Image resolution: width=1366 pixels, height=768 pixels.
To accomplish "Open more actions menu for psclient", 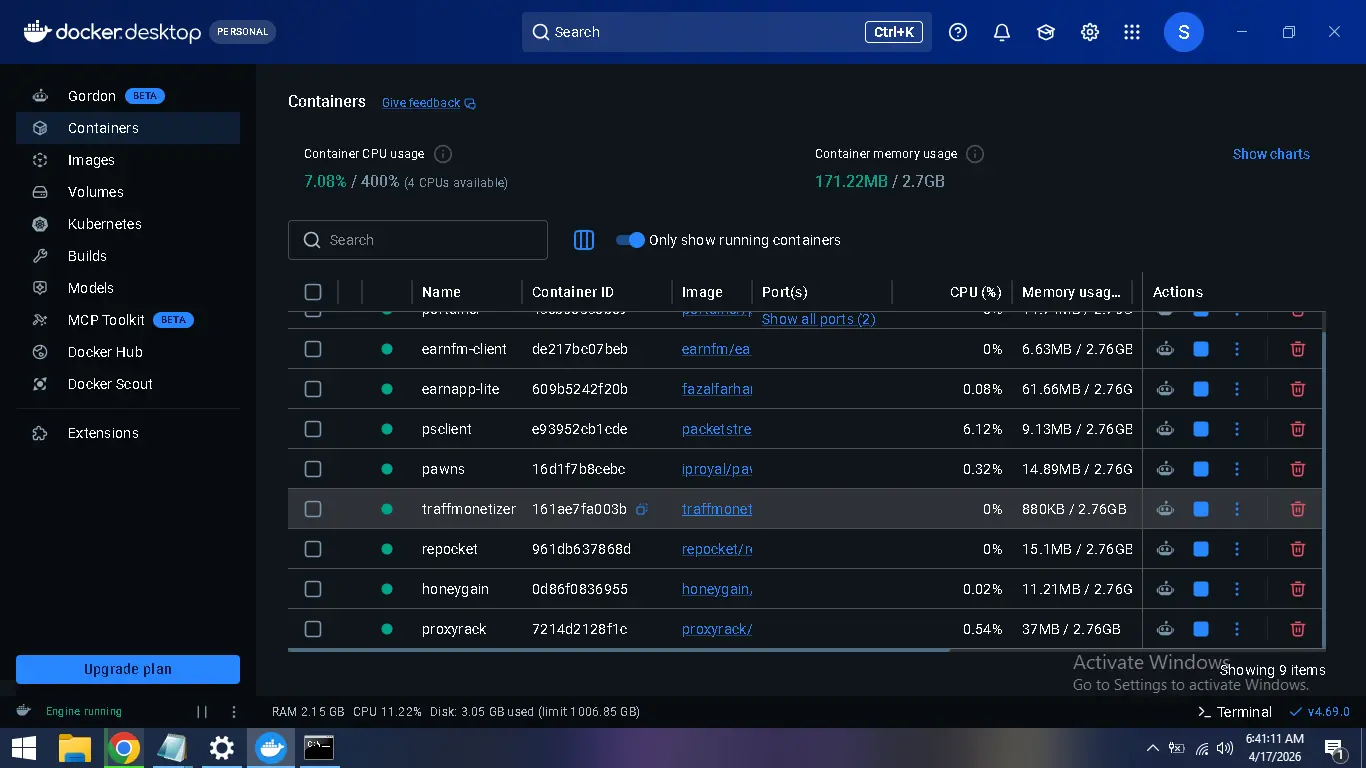I will tap(1237, 429).
